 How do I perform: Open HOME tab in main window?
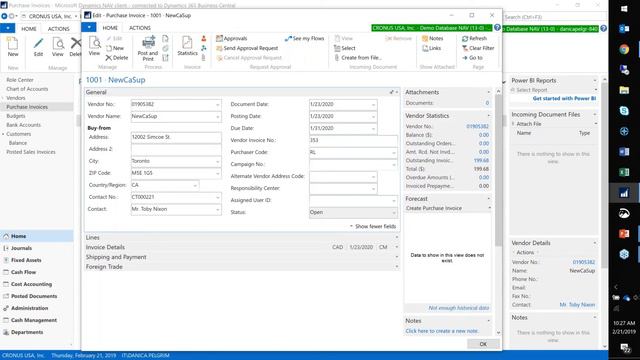[x=29, y=29]
